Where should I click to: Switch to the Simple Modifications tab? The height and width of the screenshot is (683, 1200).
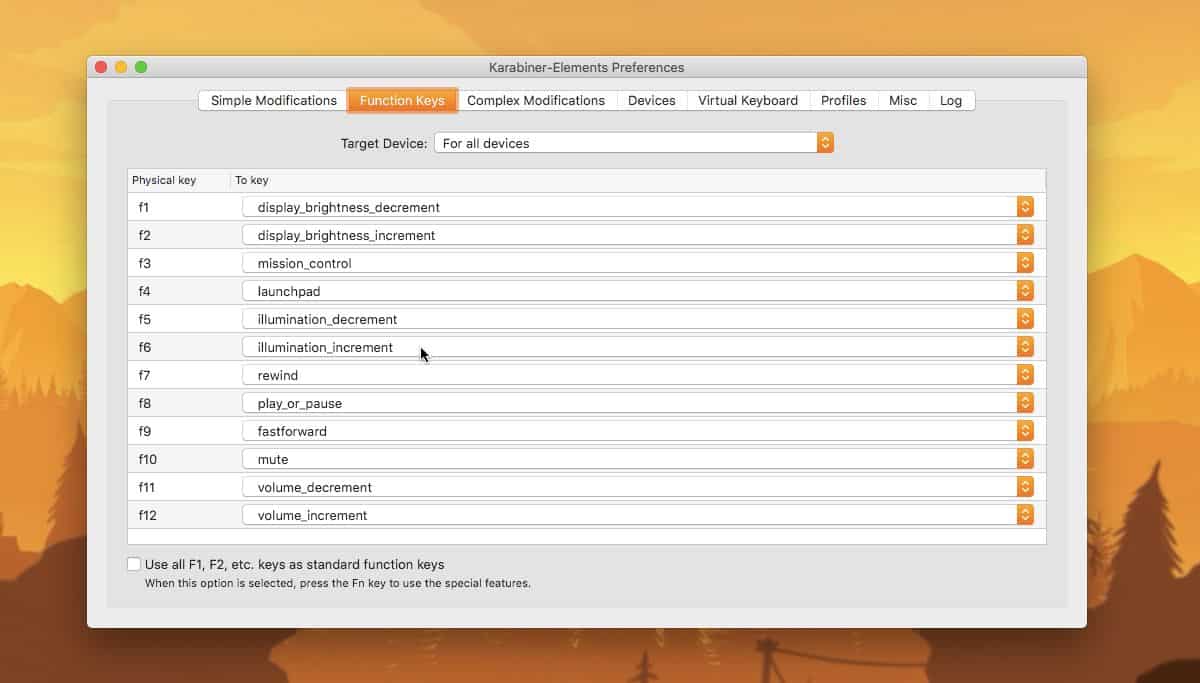click(270, 100)
